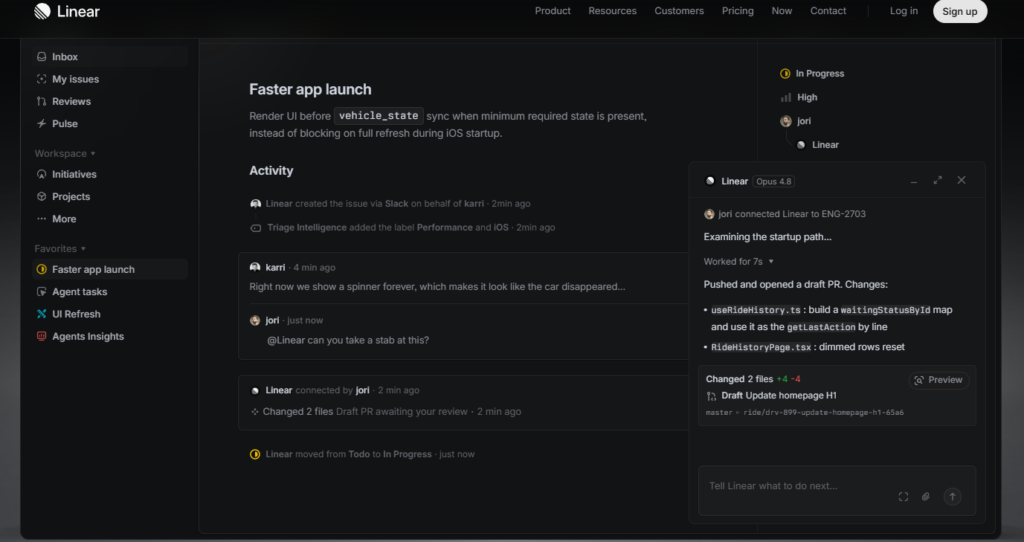
Task: Expand the Worked for 7s details
Action: (739, 261)
